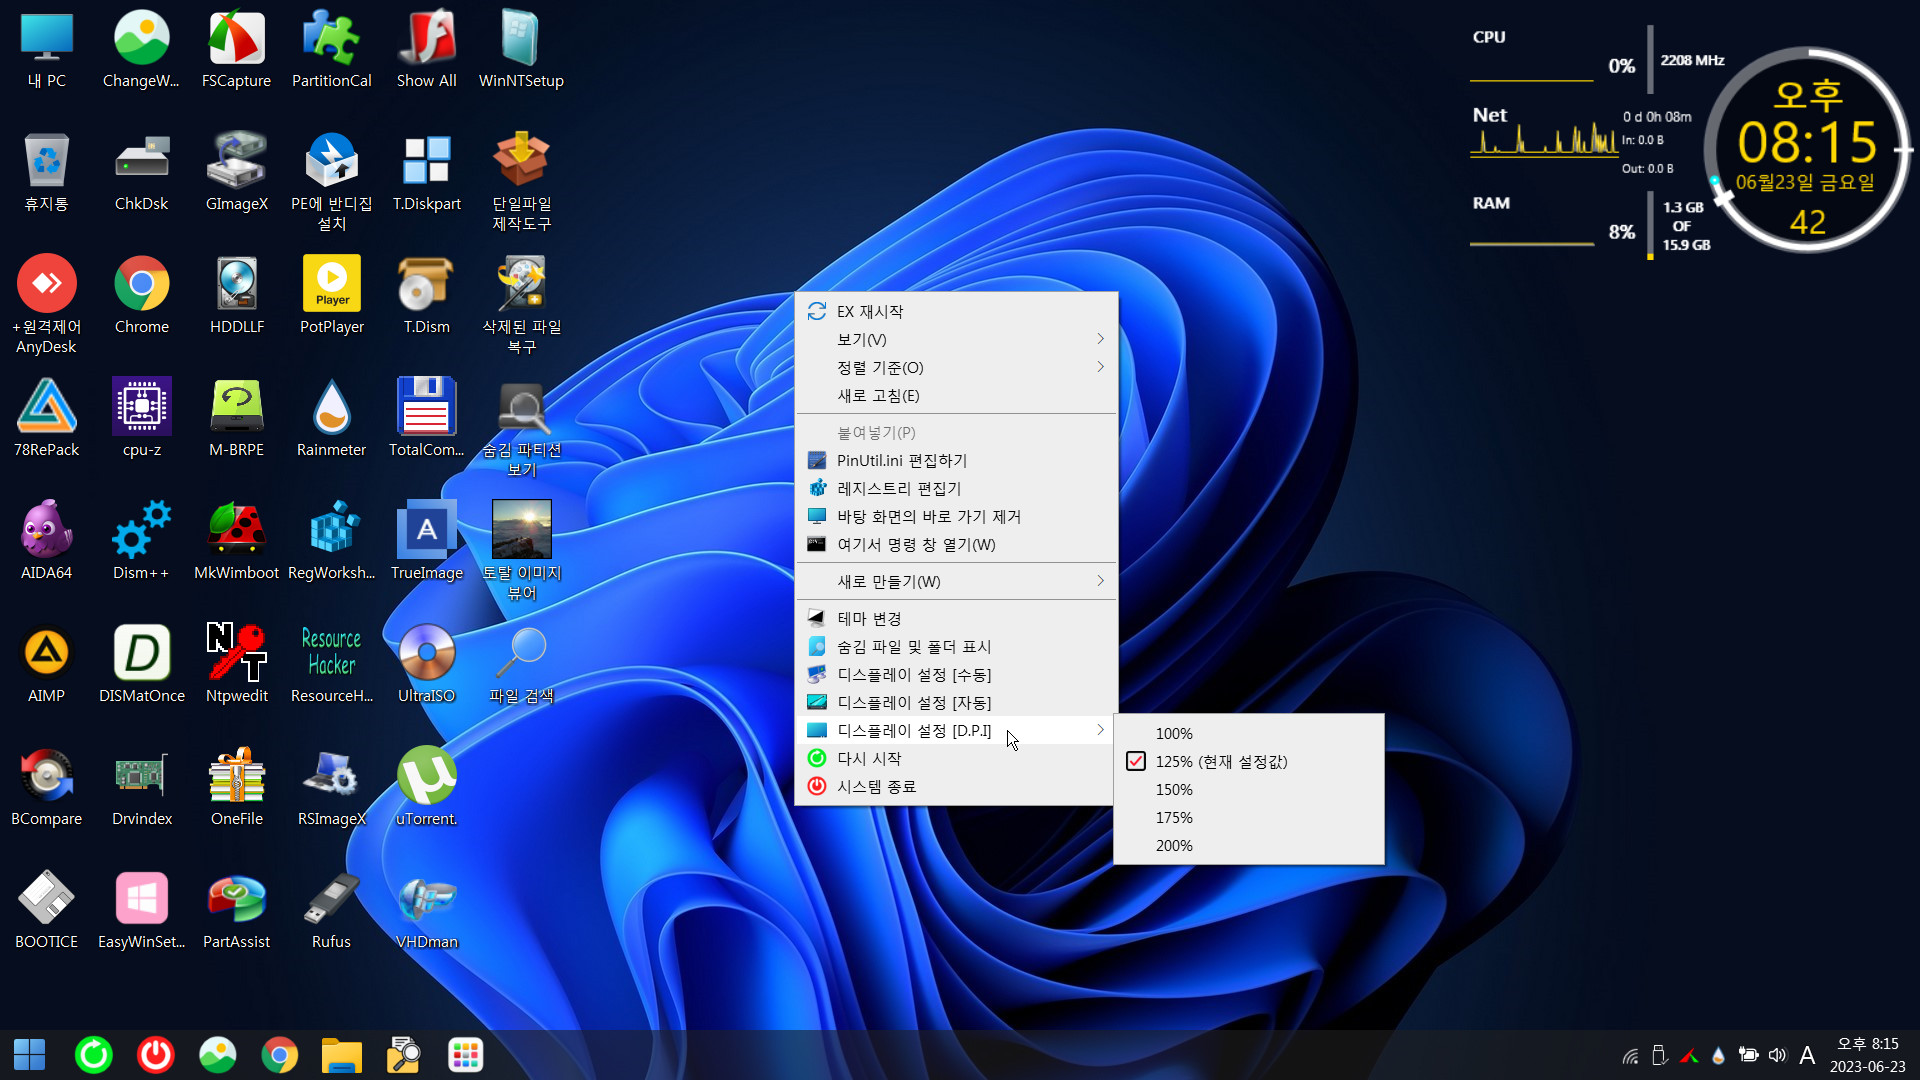
Task: Open the colorful apps grid taskbar icon
Action: (466, 1055)
